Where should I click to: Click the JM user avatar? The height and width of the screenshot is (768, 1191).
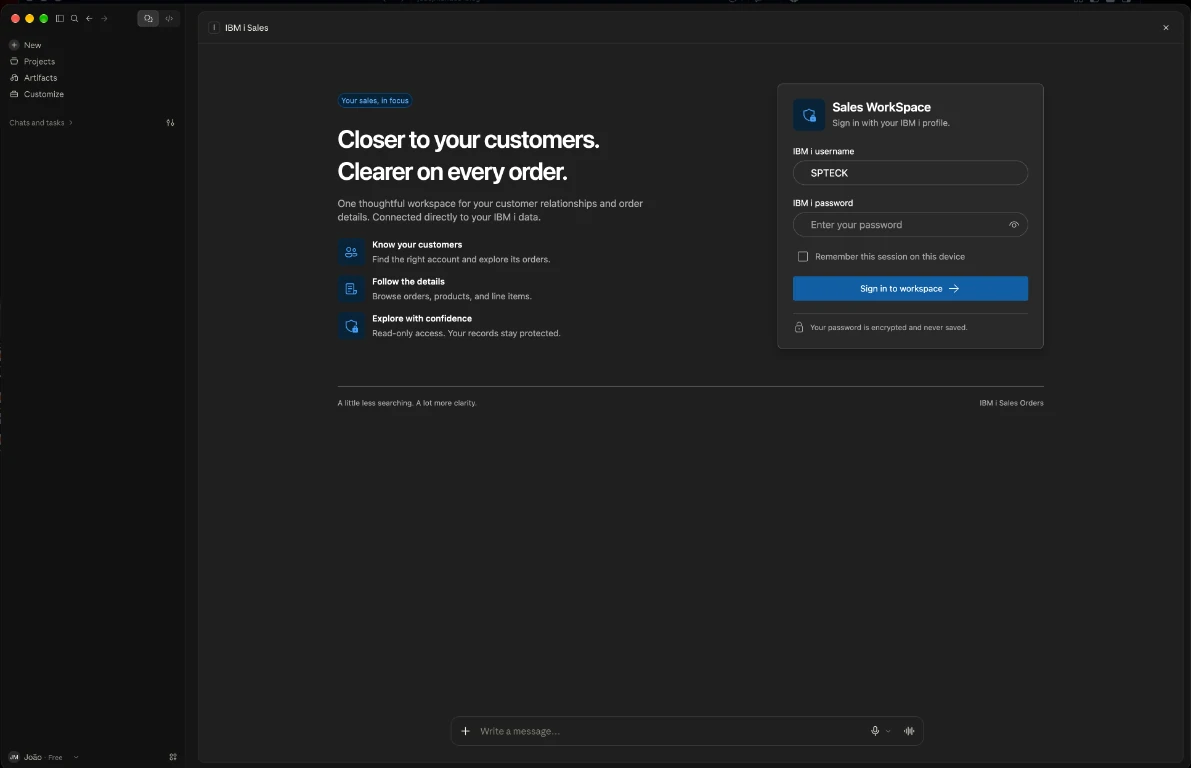(14, 757)
